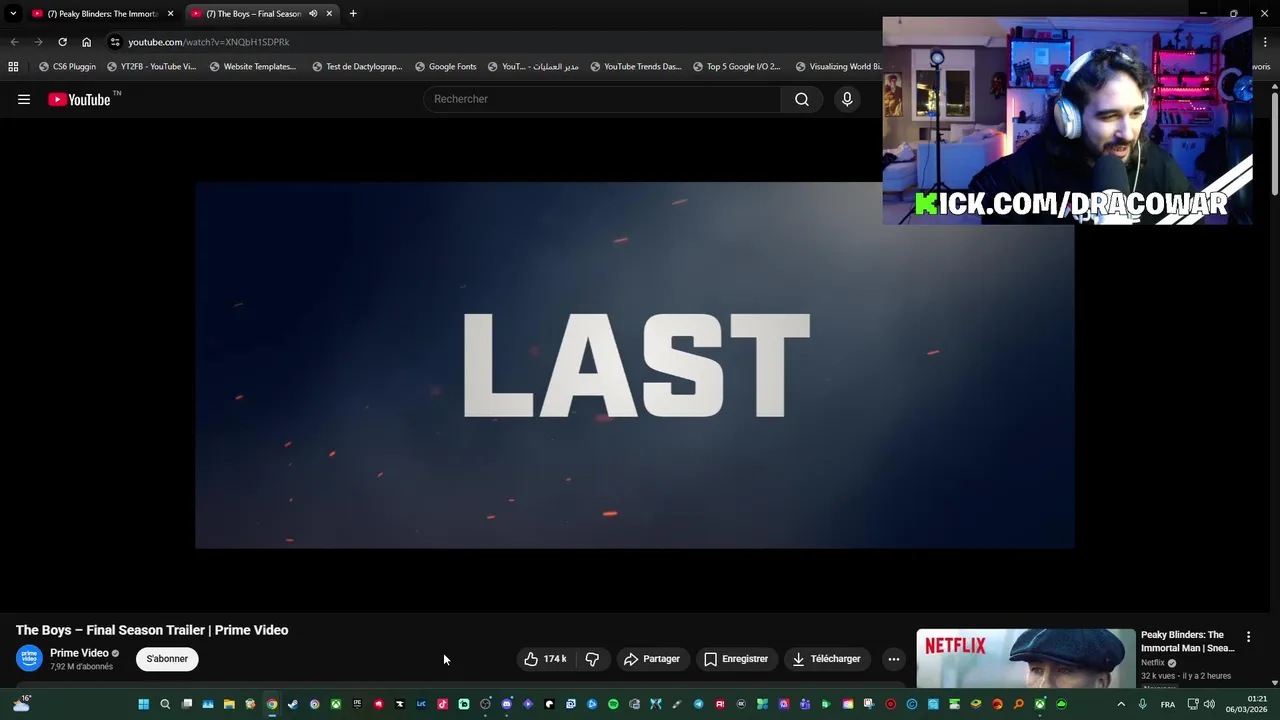Subscribe using the S'abonner button
The image size is (1280, 720).
coord(167,659)
